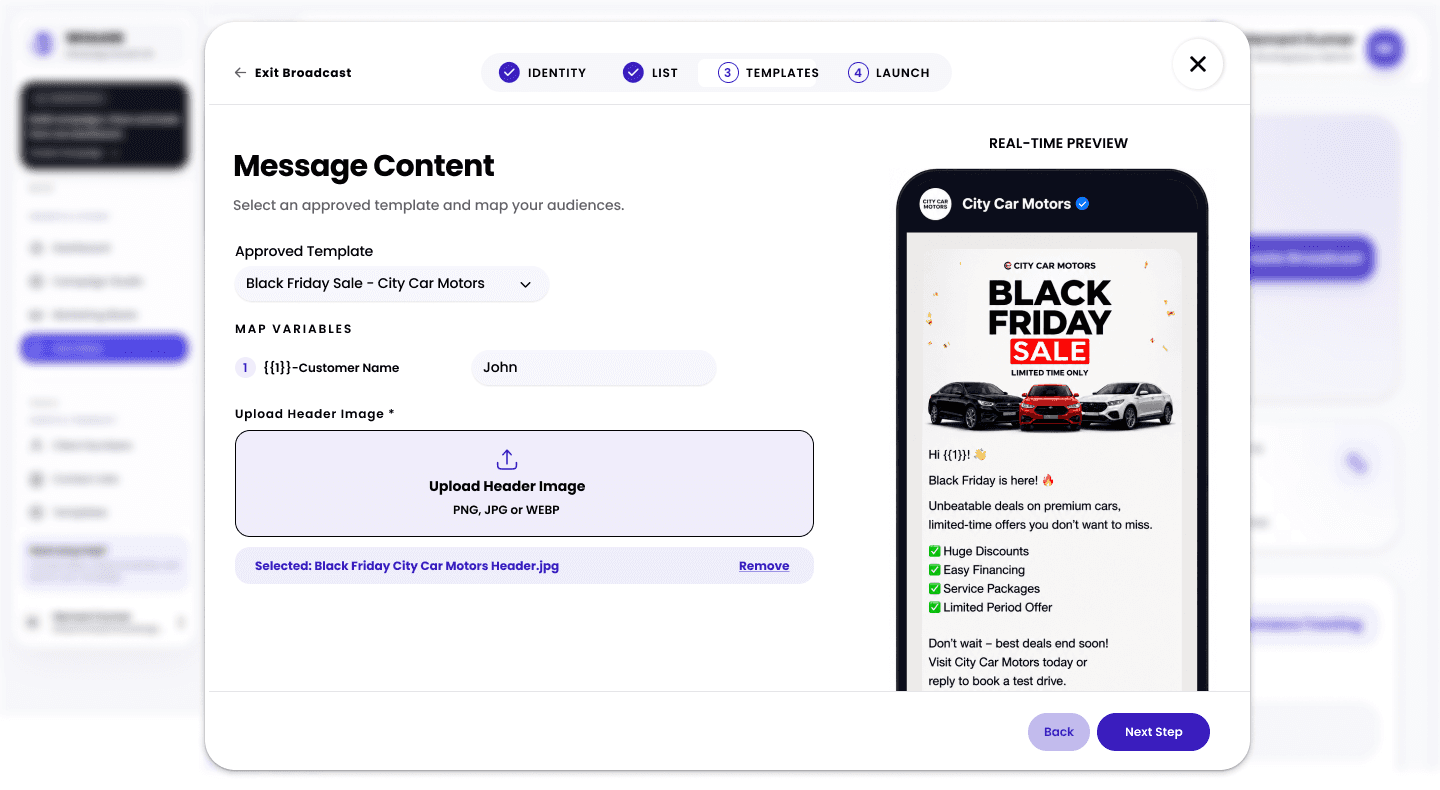Proceed with the Next Step button
1440x790 pixels.
click(1153, 732)
